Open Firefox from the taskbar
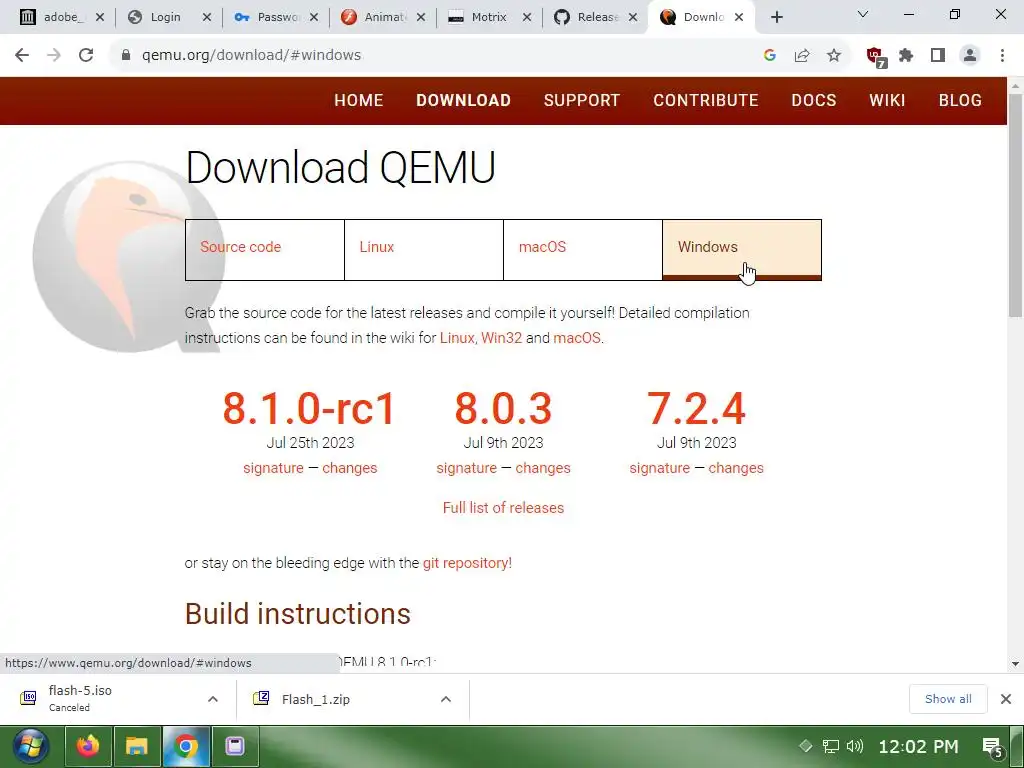The width and height of the screenshot is (1024, 768). (x=88, y=746)
